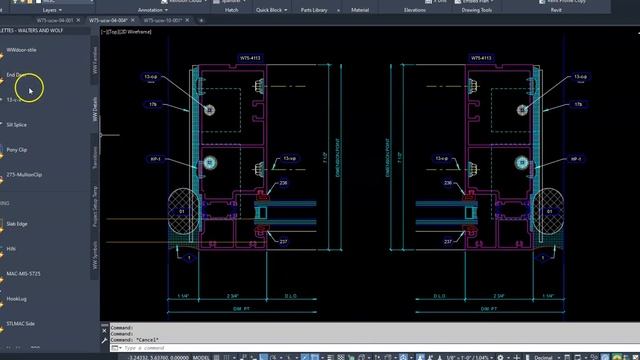Image resolution: width=640 pixels, height=360 pixels.
Task: Expand the Annotation panel dropdown
Action: coord(152,10)
